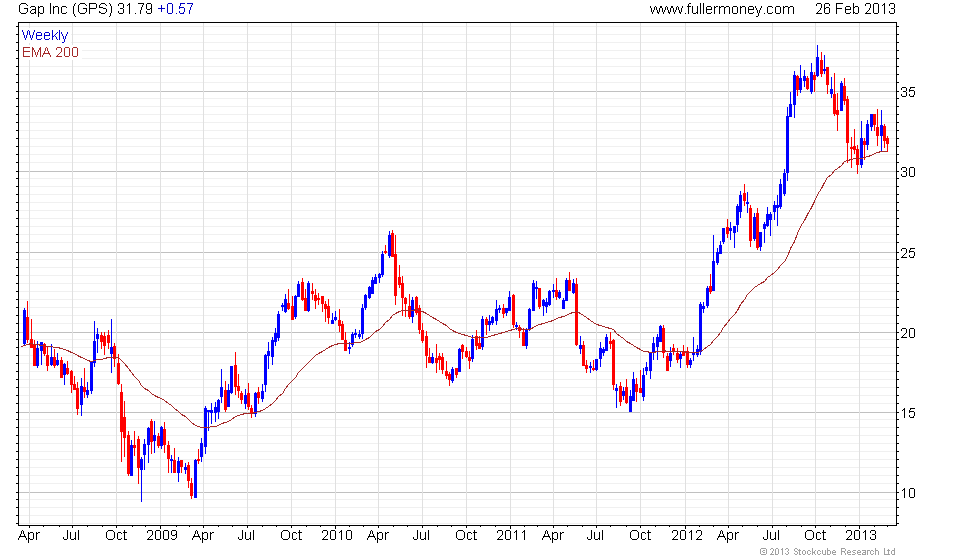Click the y-axis label 30
Viewport: 980px width, 560px height.
(908, 172)
